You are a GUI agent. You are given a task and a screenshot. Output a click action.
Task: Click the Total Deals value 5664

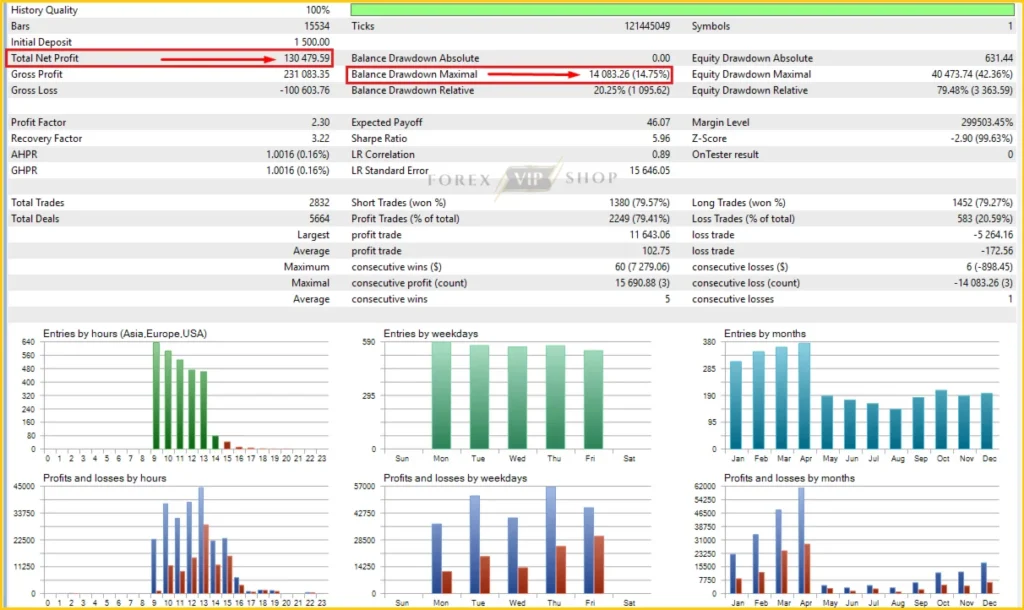tap(319, 219)
